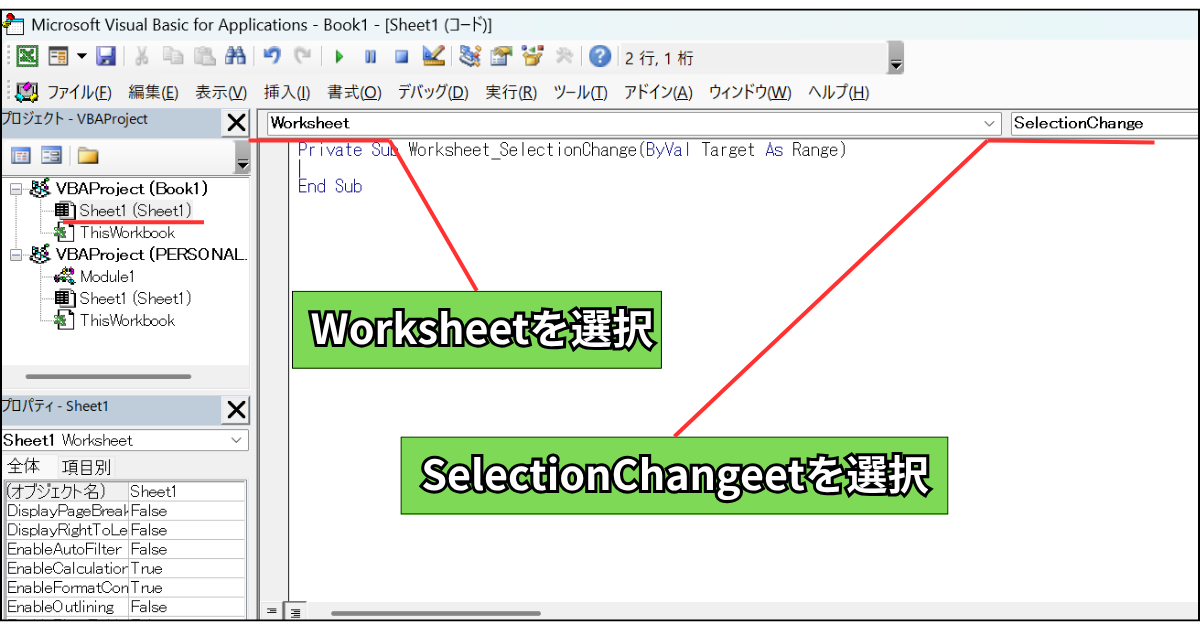The width and height of the screenshot is (1200, 630).
Task: Open VBA Help with the question mark icon
Action: coord(600,57)
